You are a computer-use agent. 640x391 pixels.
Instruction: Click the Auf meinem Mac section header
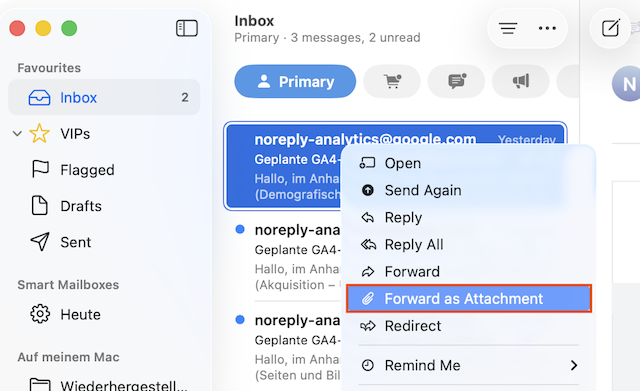(x=68, y=357)
